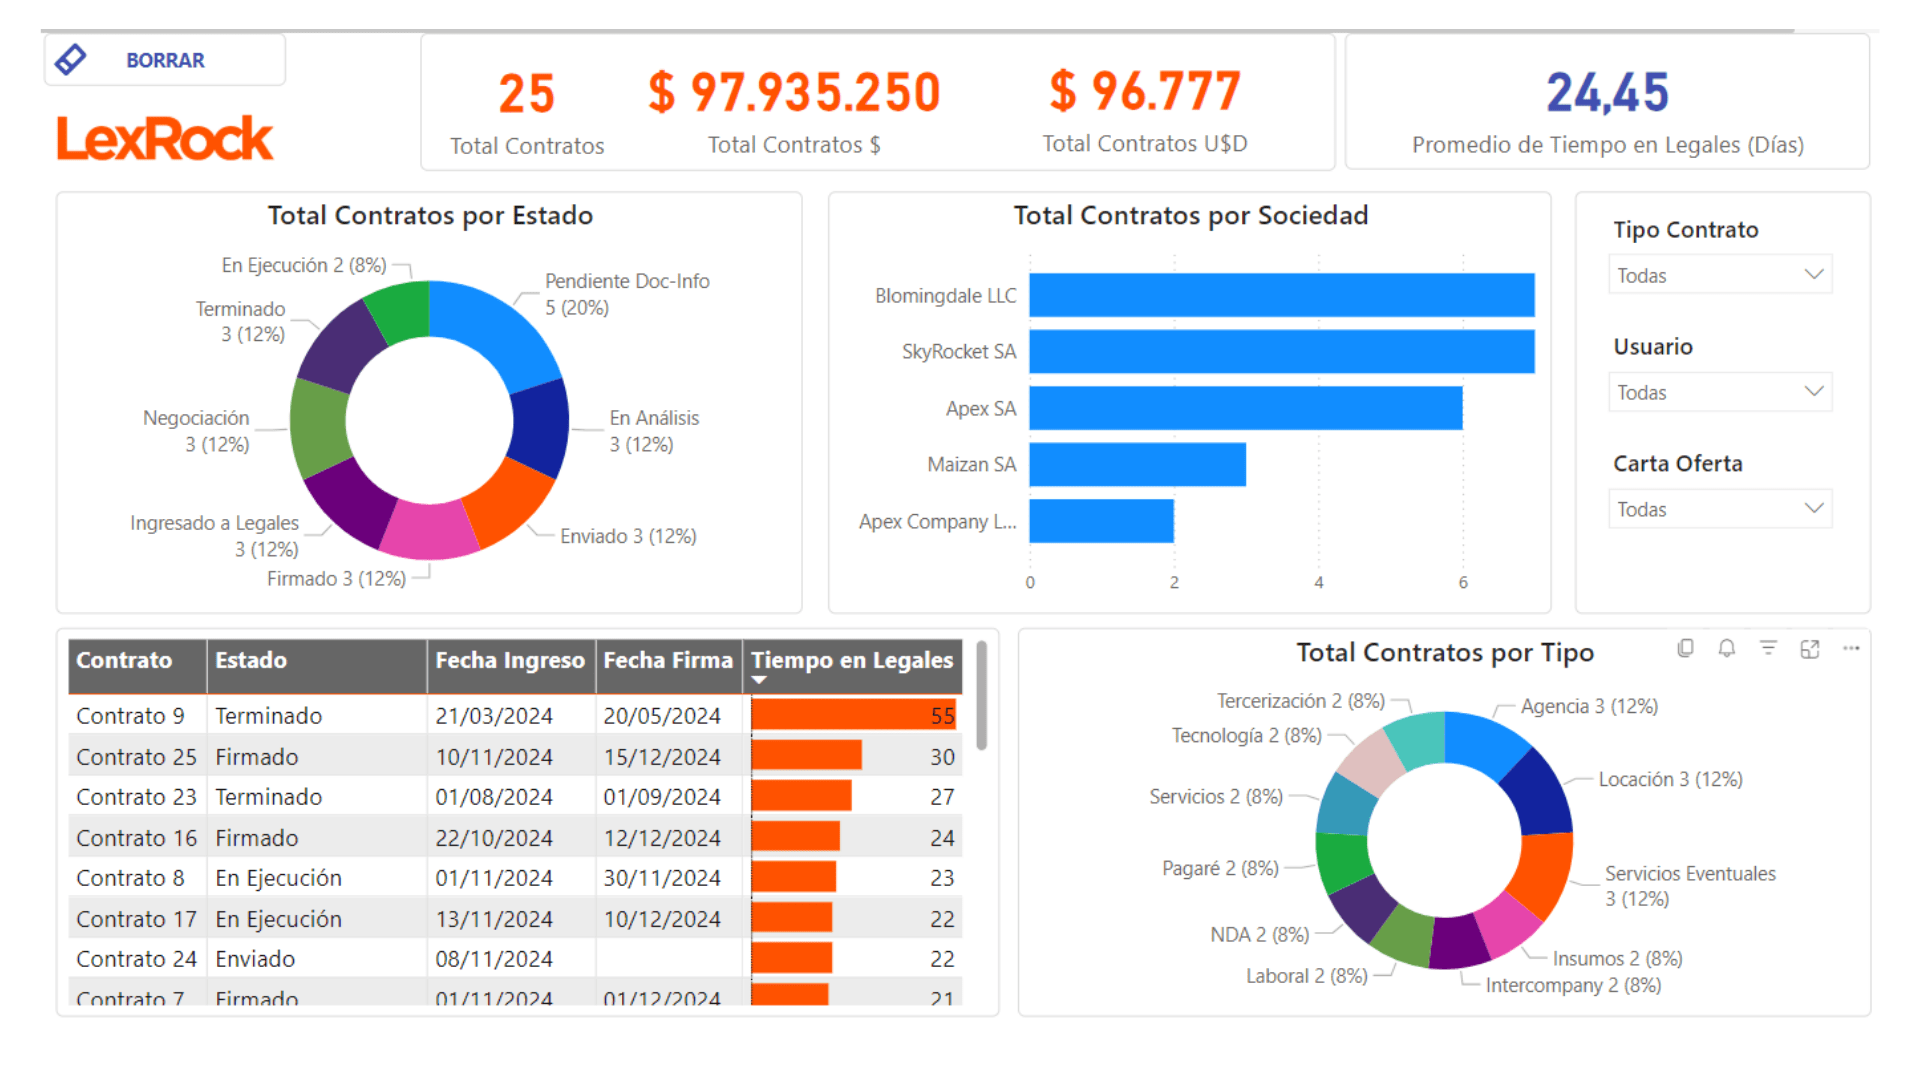Image resolution: width=1920 pixels, height=1080 pixels.
Task: Sort the table by the Fecha Ingreso header
Action: (x=509, y=660)
